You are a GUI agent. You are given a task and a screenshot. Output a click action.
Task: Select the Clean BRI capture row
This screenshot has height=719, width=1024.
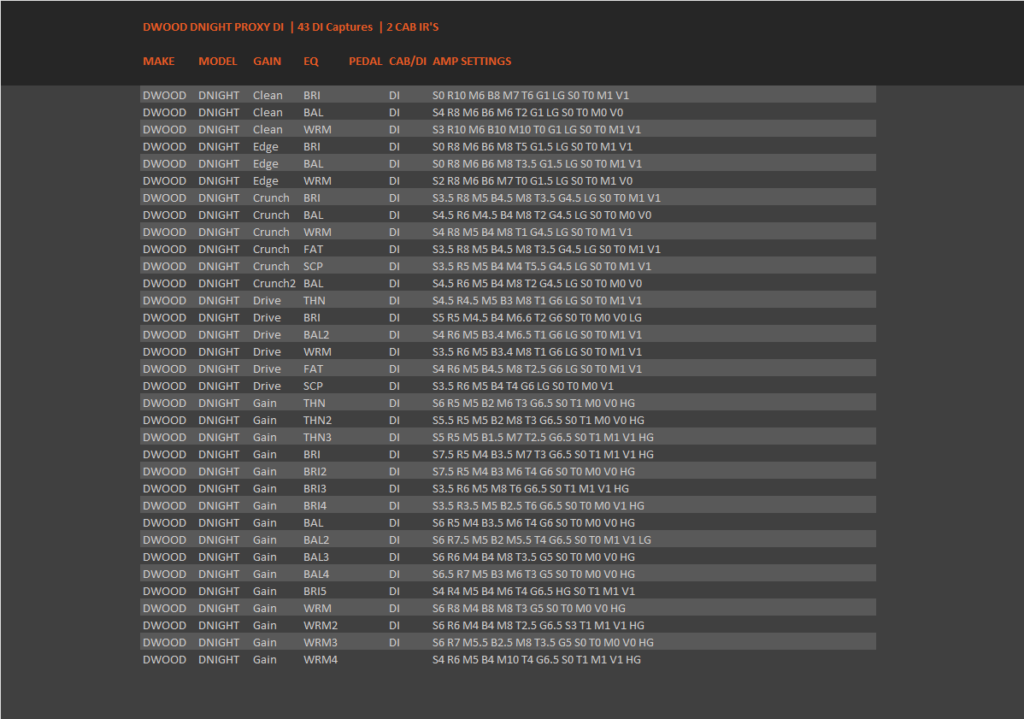point(508,95)
